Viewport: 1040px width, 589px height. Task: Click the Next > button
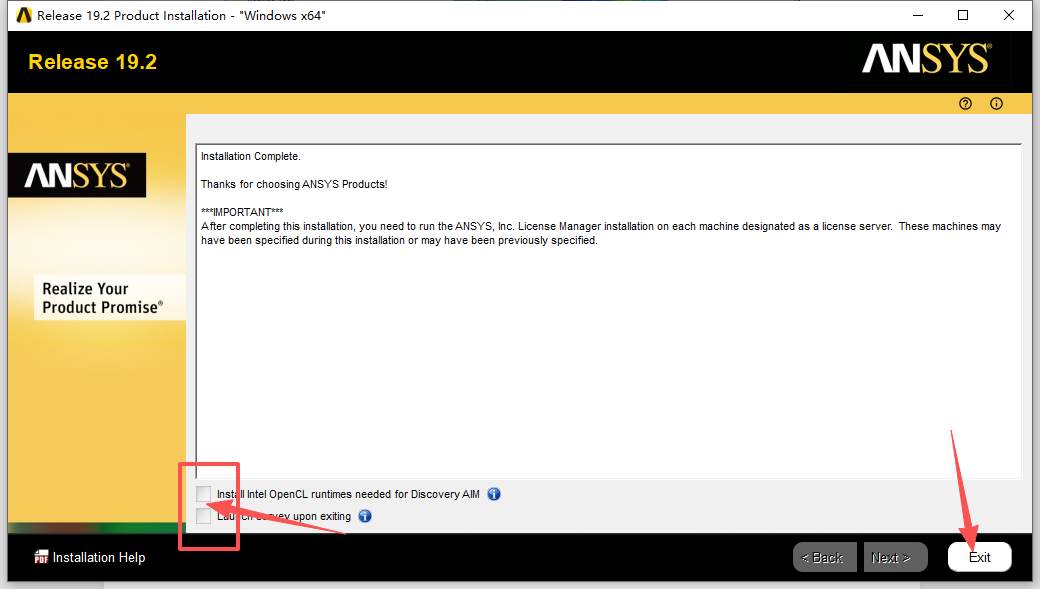[890, 557]
